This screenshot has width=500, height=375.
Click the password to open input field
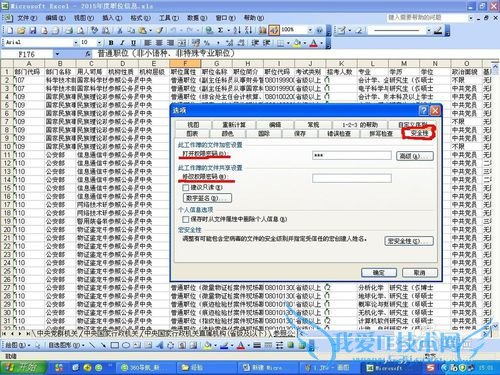point(352,155)
